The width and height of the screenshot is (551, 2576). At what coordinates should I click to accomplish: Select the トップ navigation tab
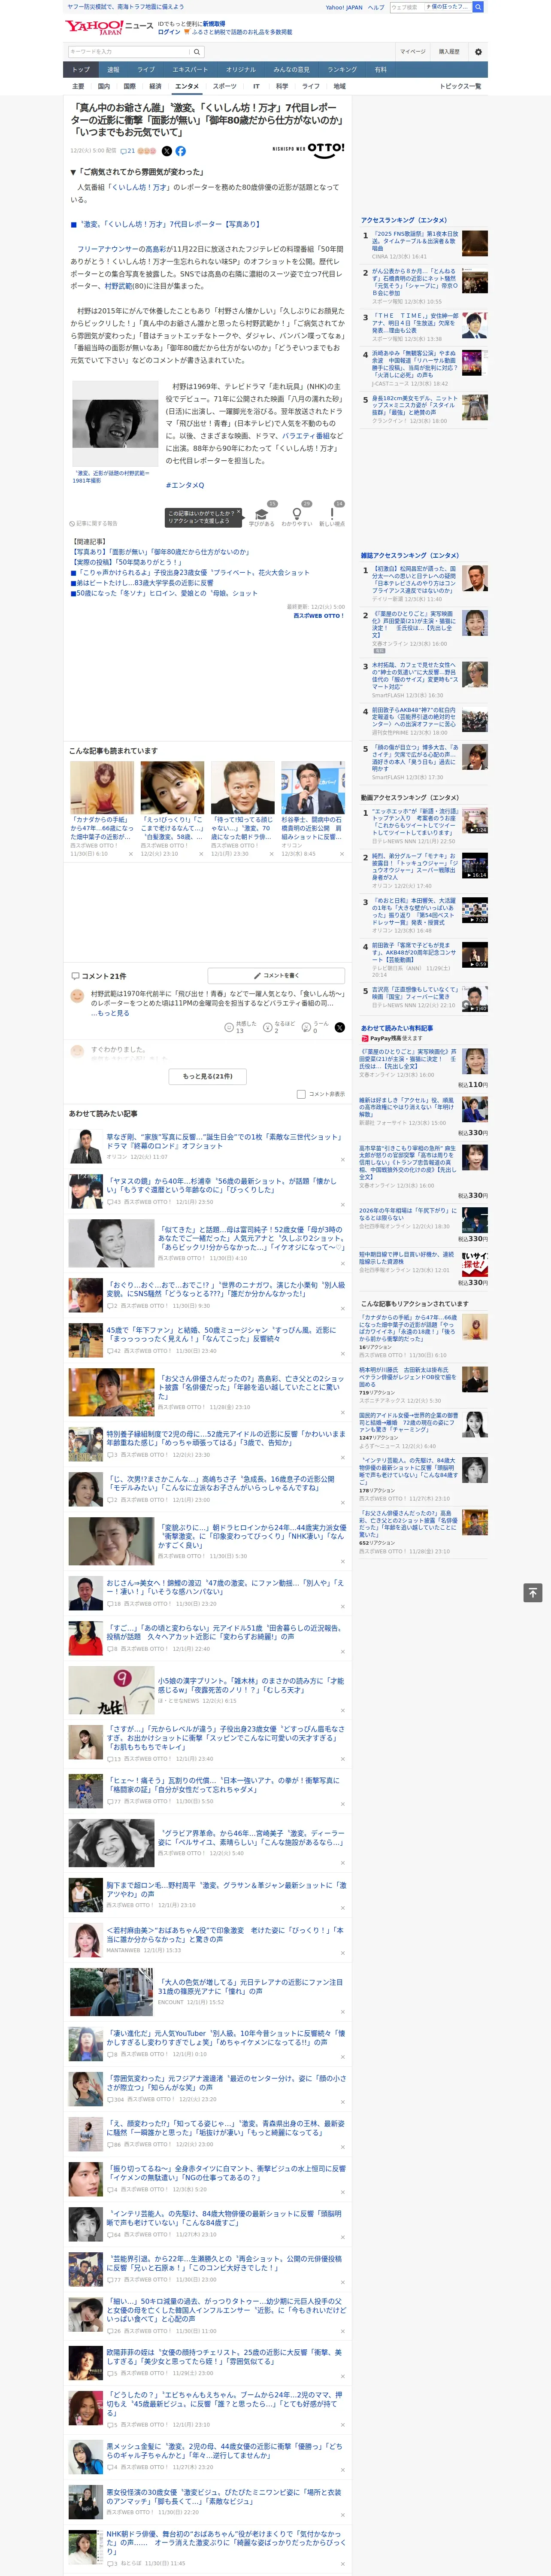click(81, 69)
